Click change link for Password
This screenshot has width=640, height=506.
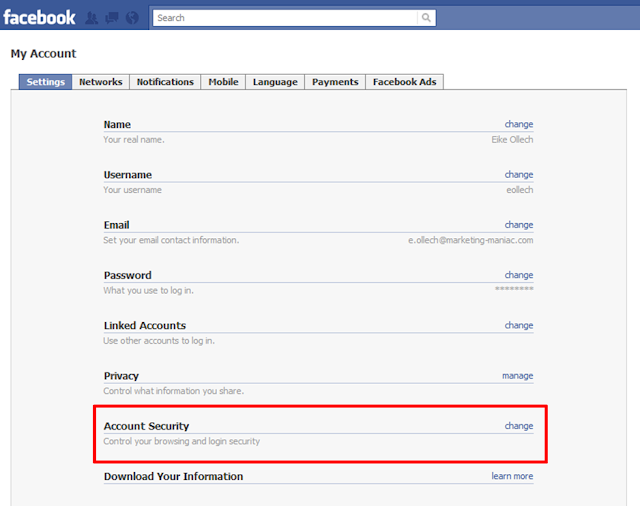pyautogui.click(x=519, y=275)
